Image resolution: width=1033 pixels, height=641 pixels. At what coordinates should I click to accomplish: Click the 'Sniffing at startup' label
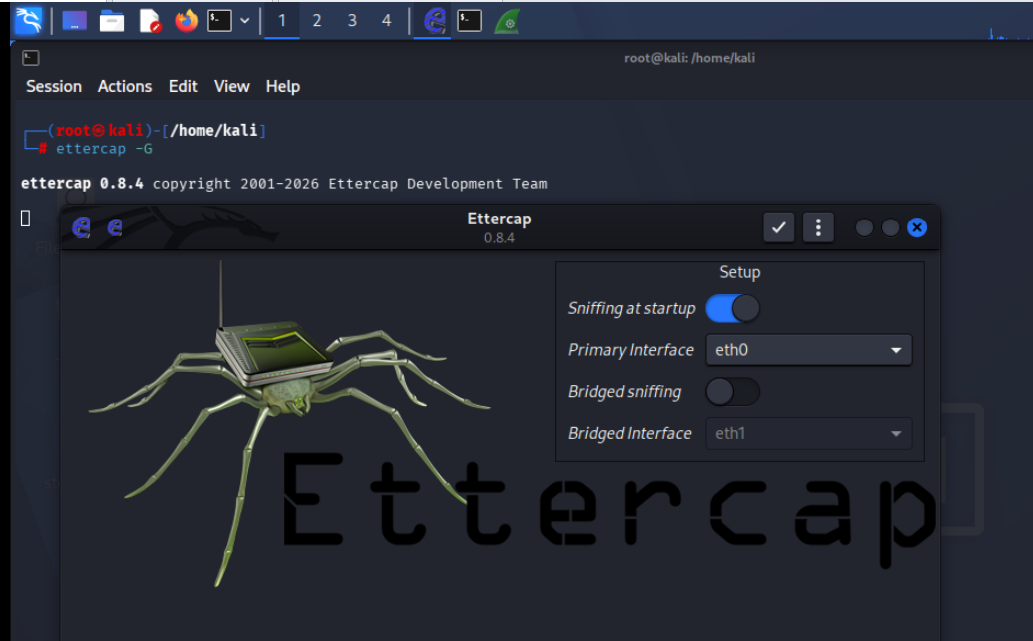(x=631, y=308)
